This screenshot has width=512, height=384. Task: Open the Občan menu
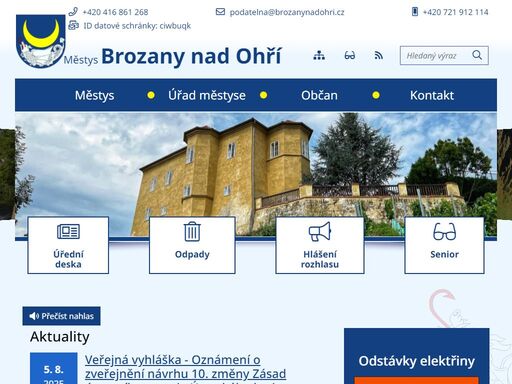click(x=319, y=95)
